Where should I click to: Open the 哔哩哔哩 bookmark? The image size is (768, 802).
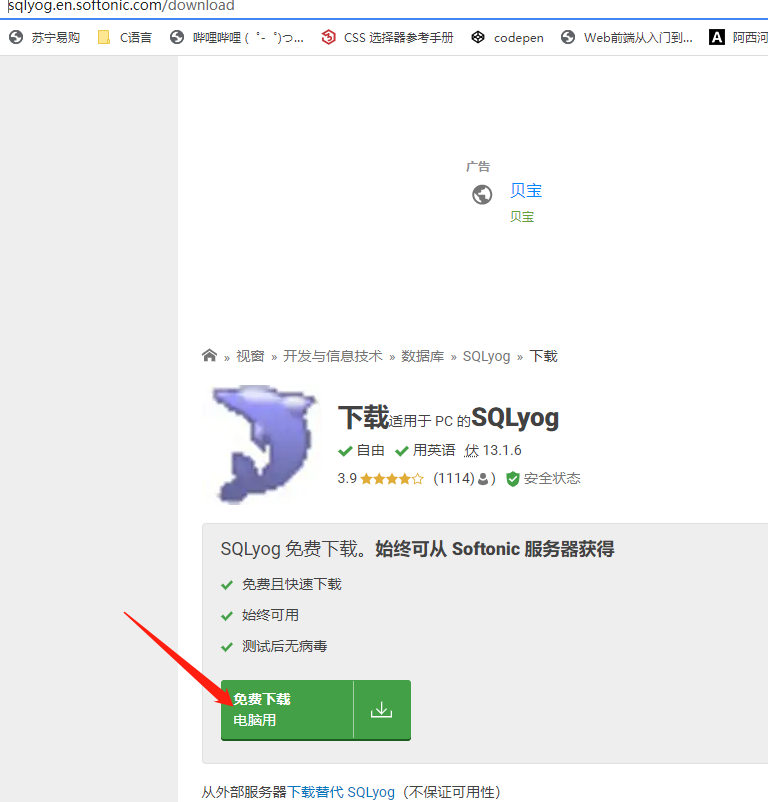point(237,37)
